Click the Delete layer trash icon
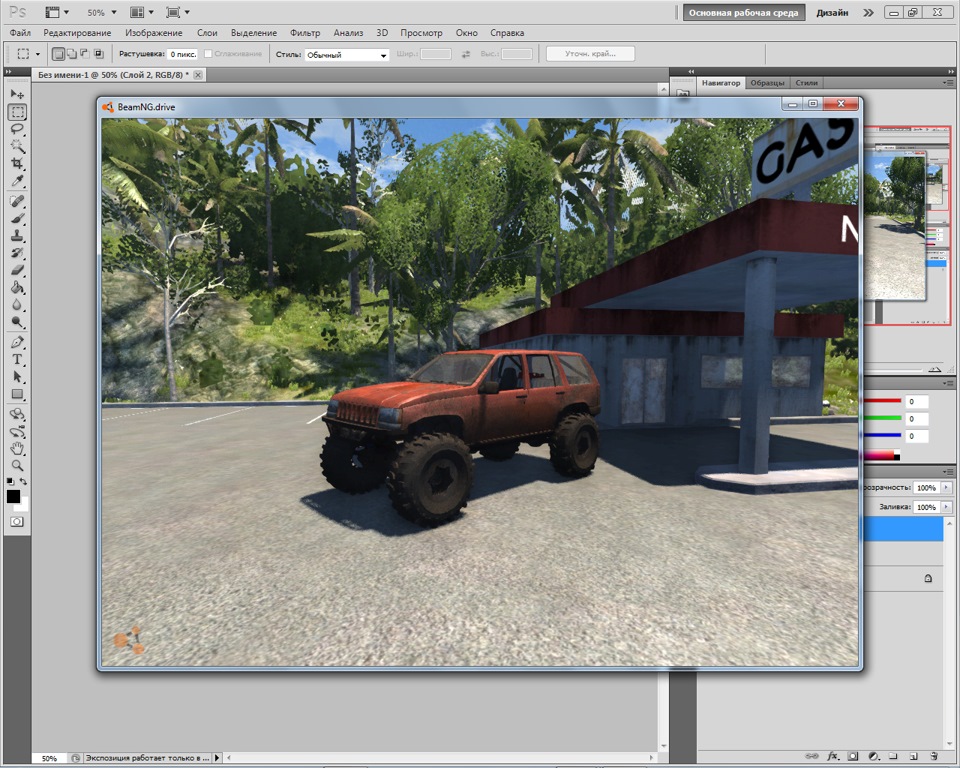 [x=934, y=756]
